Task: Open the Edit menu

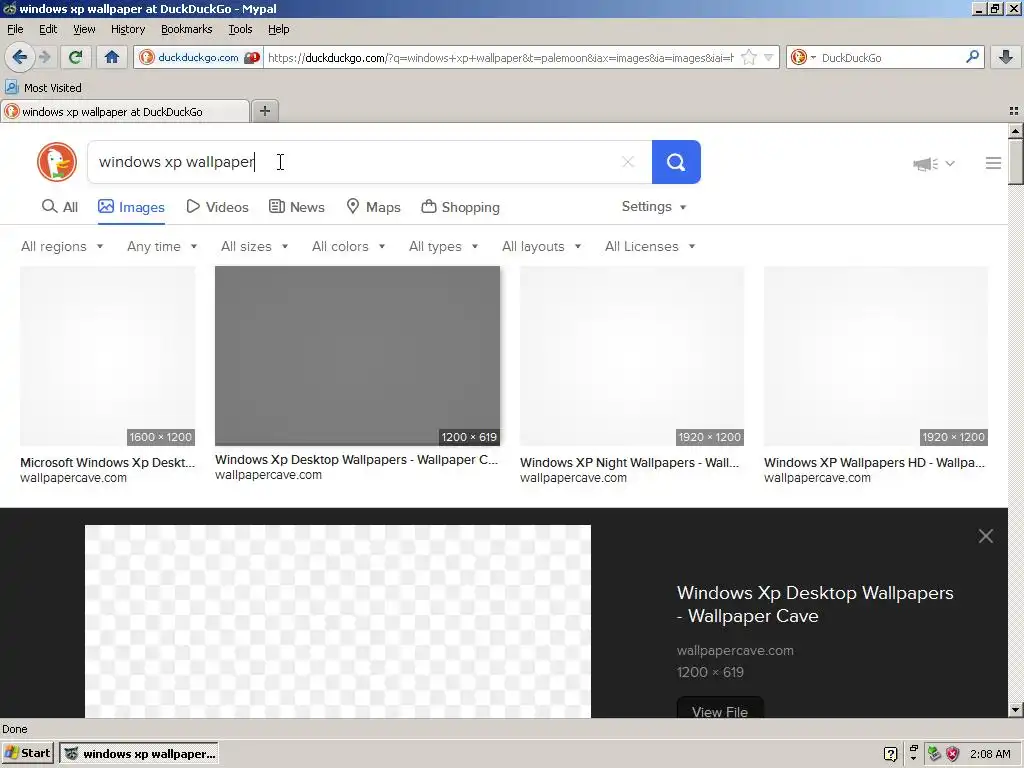Action: pos(48,29)
